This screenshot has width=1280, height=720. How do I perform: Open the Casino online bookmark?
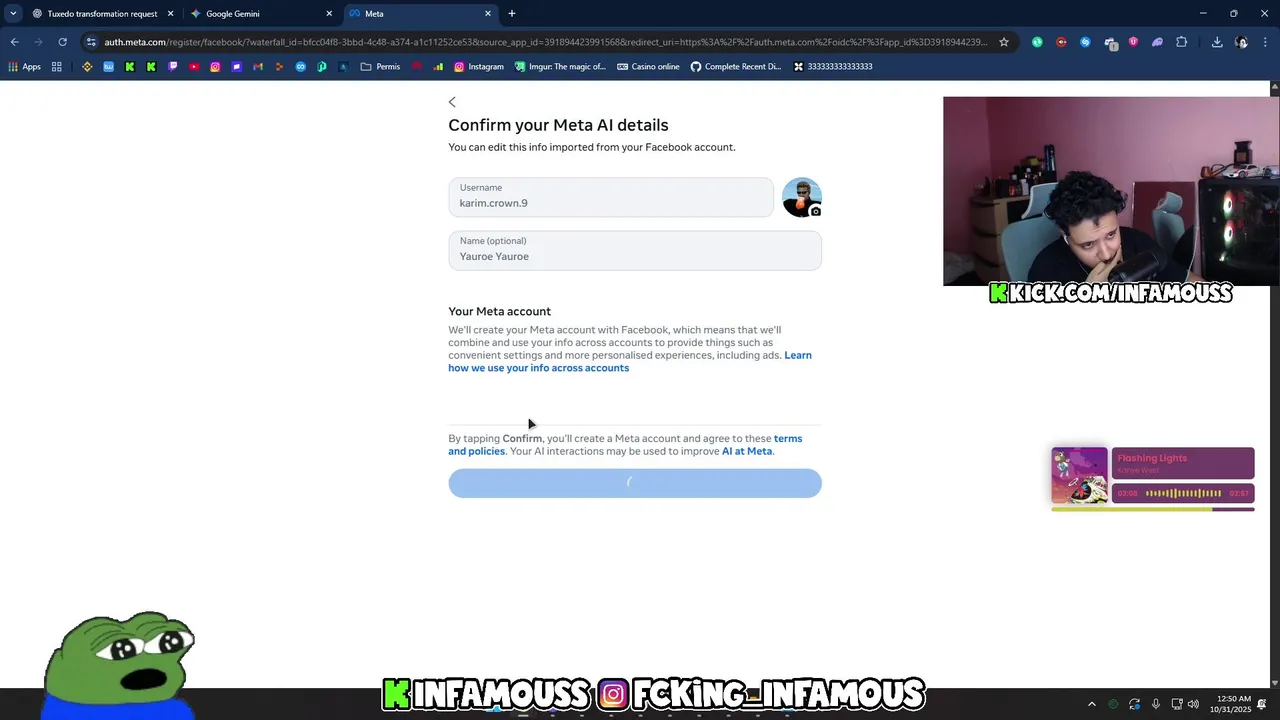648,67
